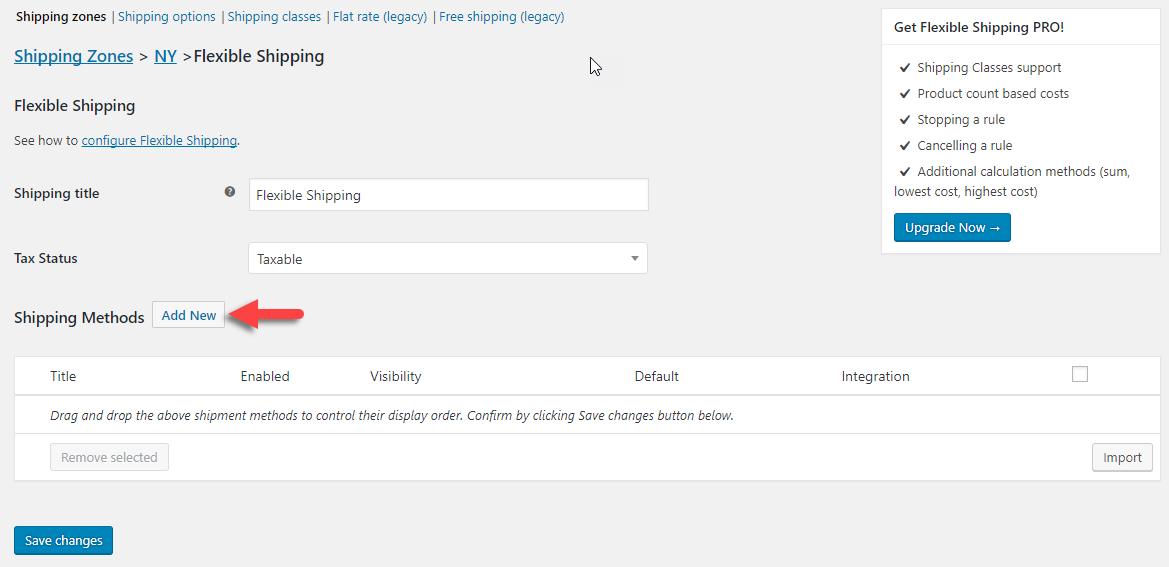Click the Import button
1169x567 pixels.
click(1122, 457)
